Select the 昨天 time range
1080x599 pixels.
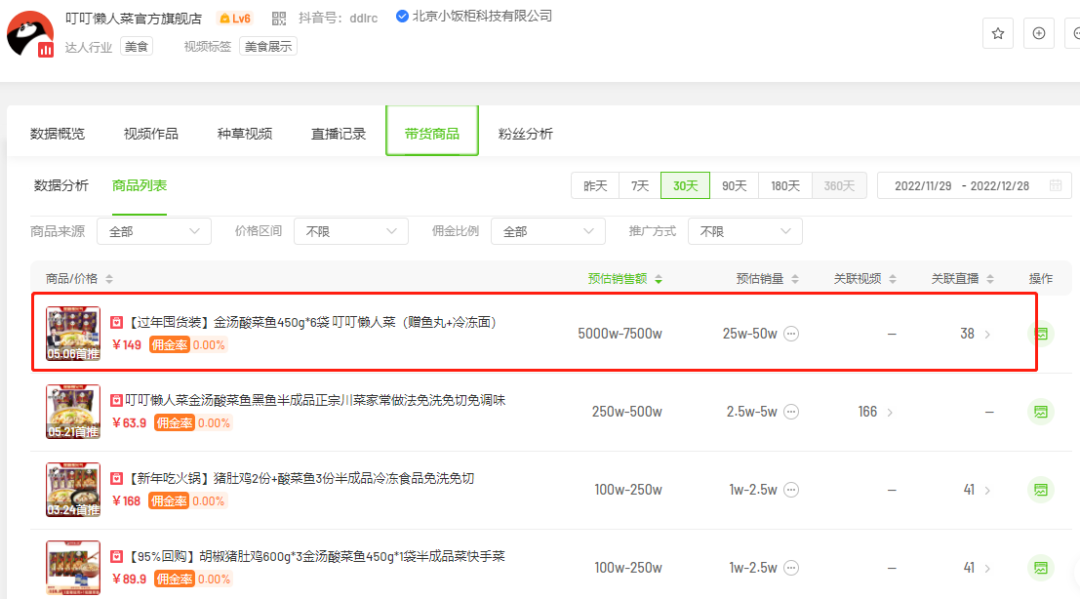(595, 186)
